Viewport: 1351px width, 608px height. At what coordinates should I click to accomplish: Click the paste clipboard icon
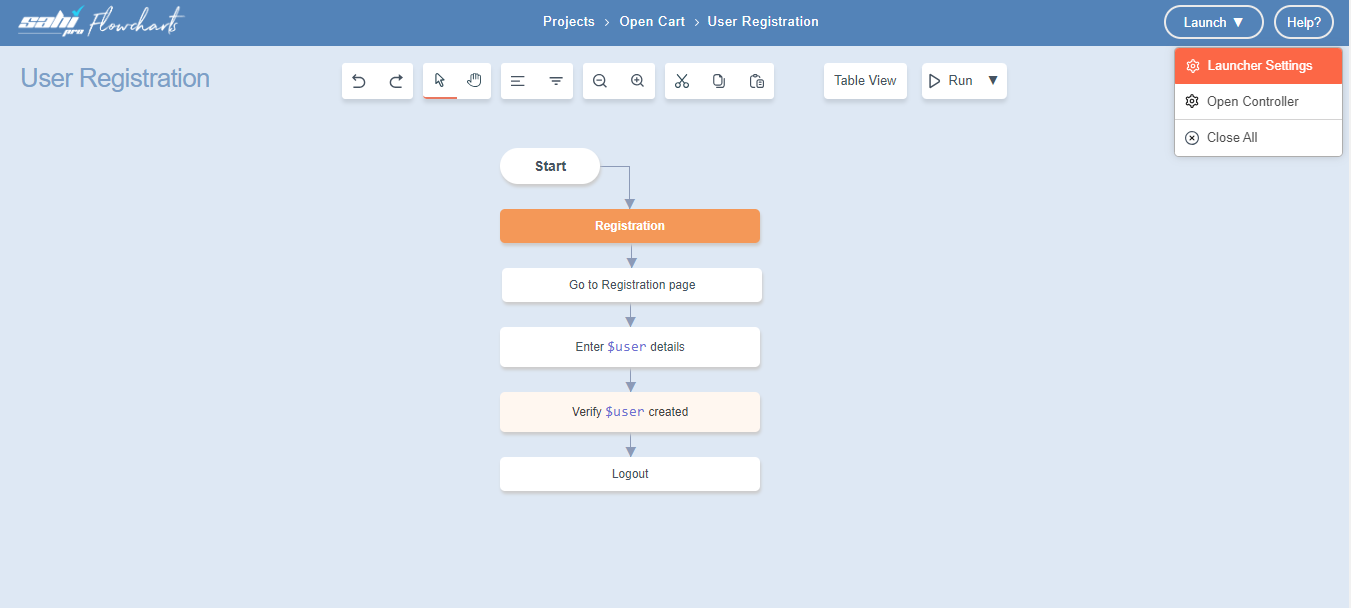(757, 81)
